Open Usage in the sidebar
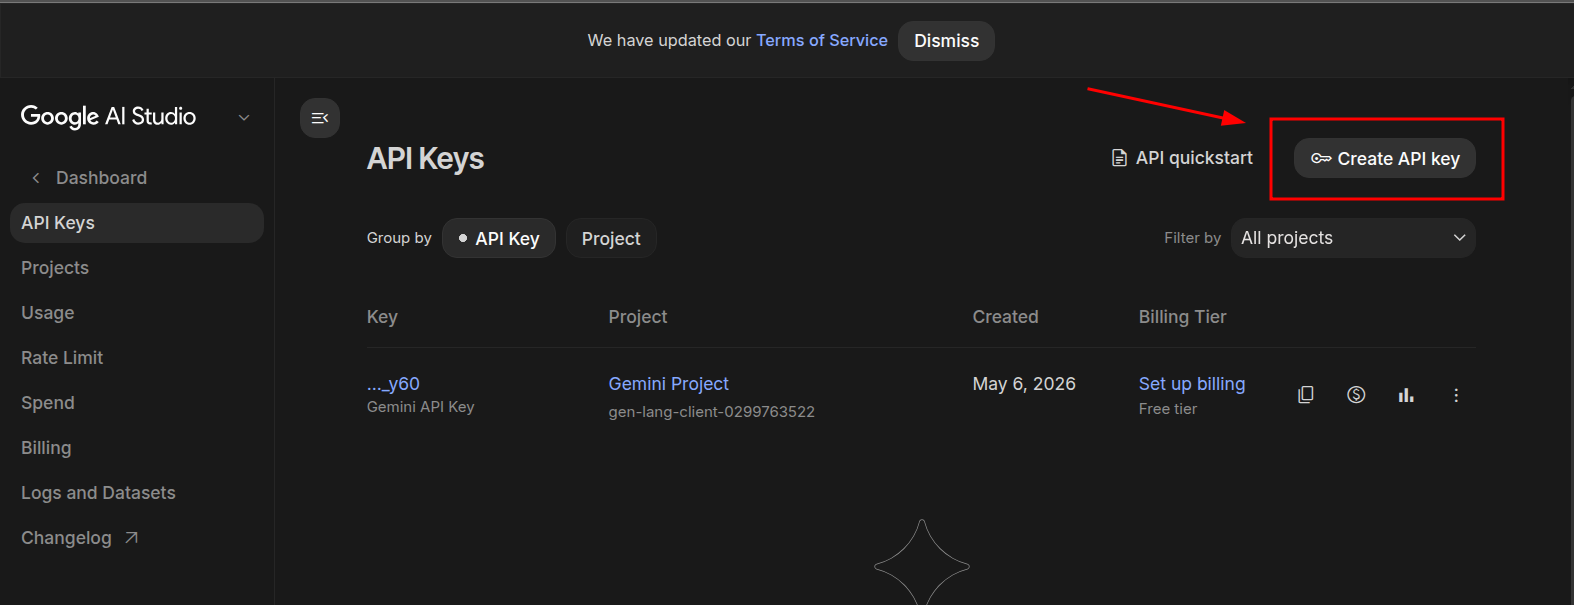Viewport: 1574px width, 605px height. 48,313
